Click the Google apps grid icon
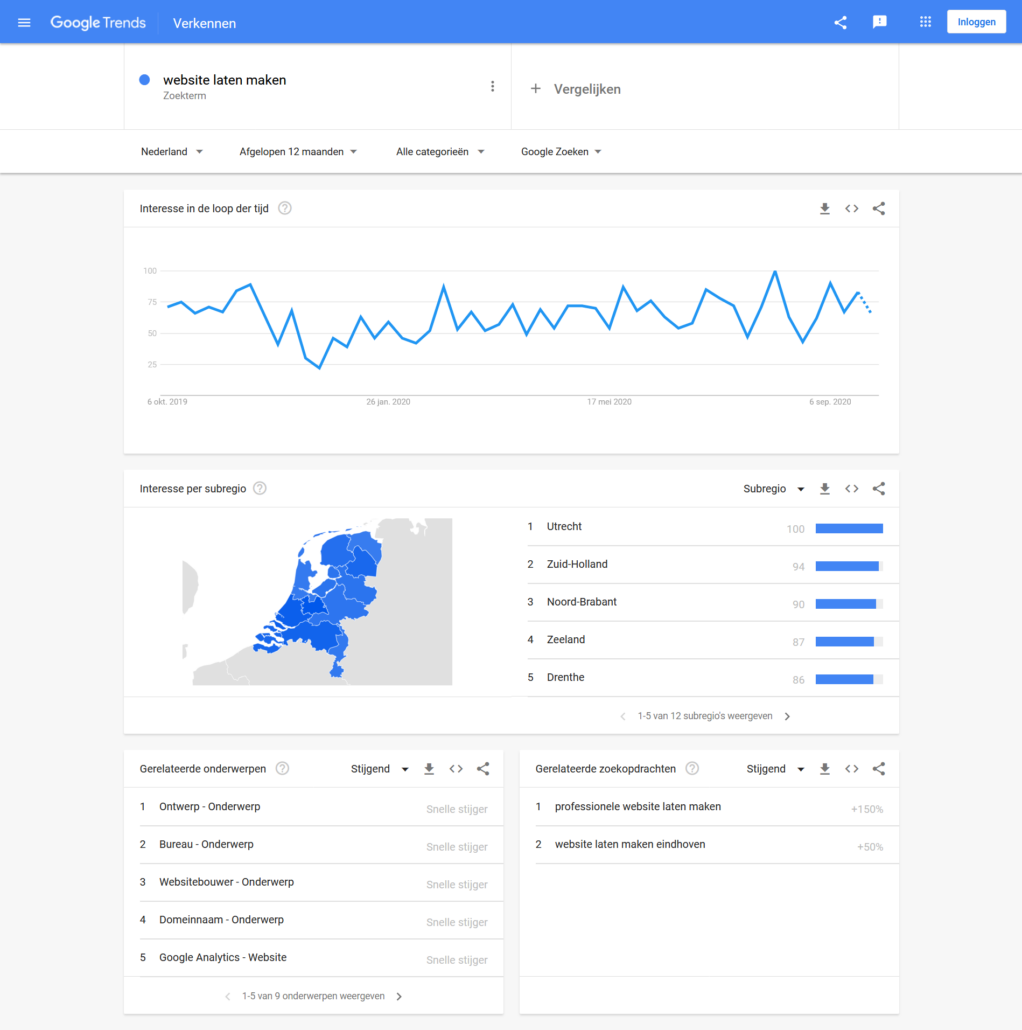The width and height of the screenshot is (1022, 1030). pos(925,21)
